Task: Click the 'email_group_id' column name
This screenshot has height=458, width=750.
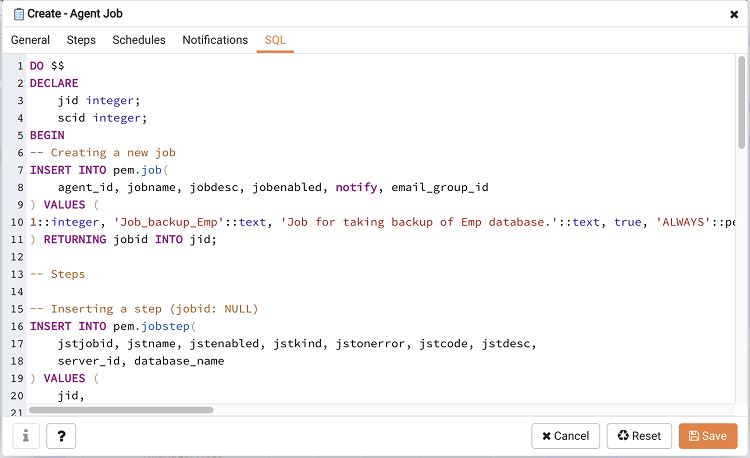Action: pyautogui.click(x=440, y=187)
